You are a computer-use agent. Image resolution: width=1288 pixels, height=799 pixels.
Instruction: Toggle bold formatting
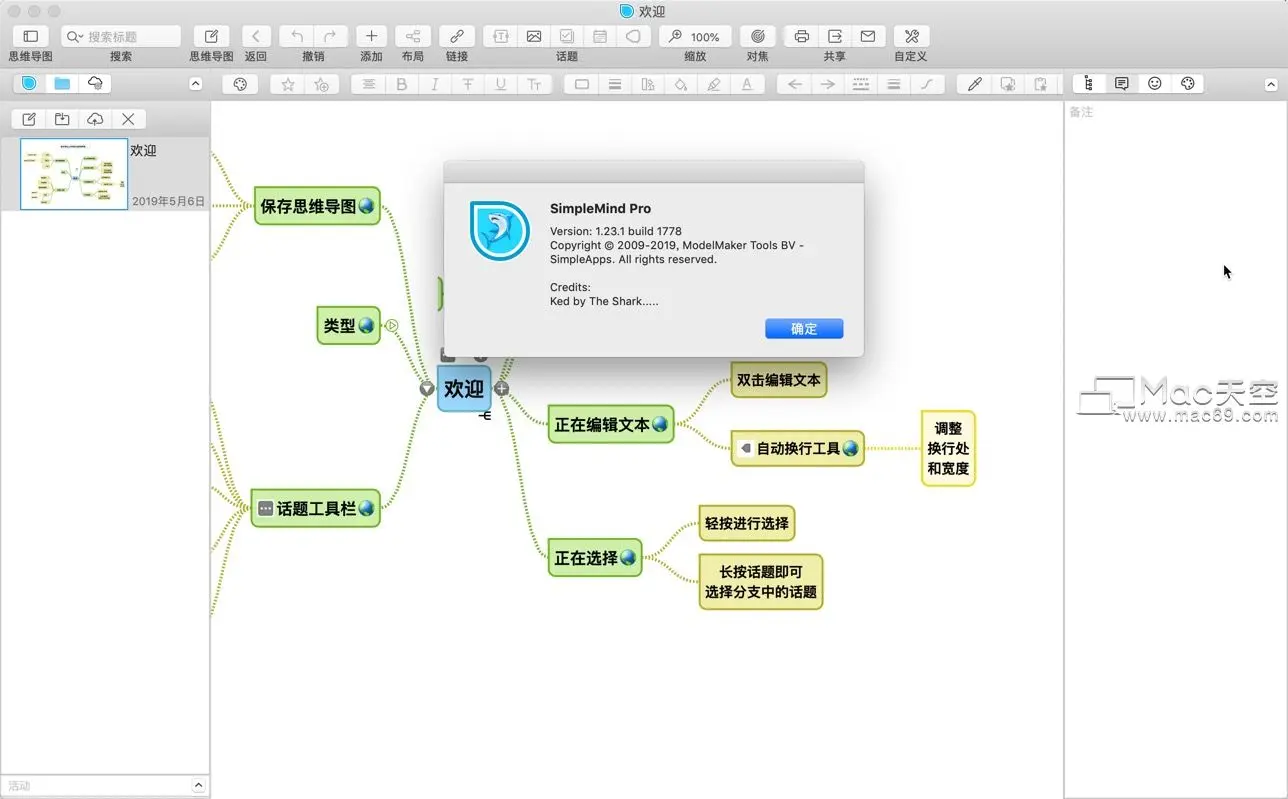(x=402, y=84)
